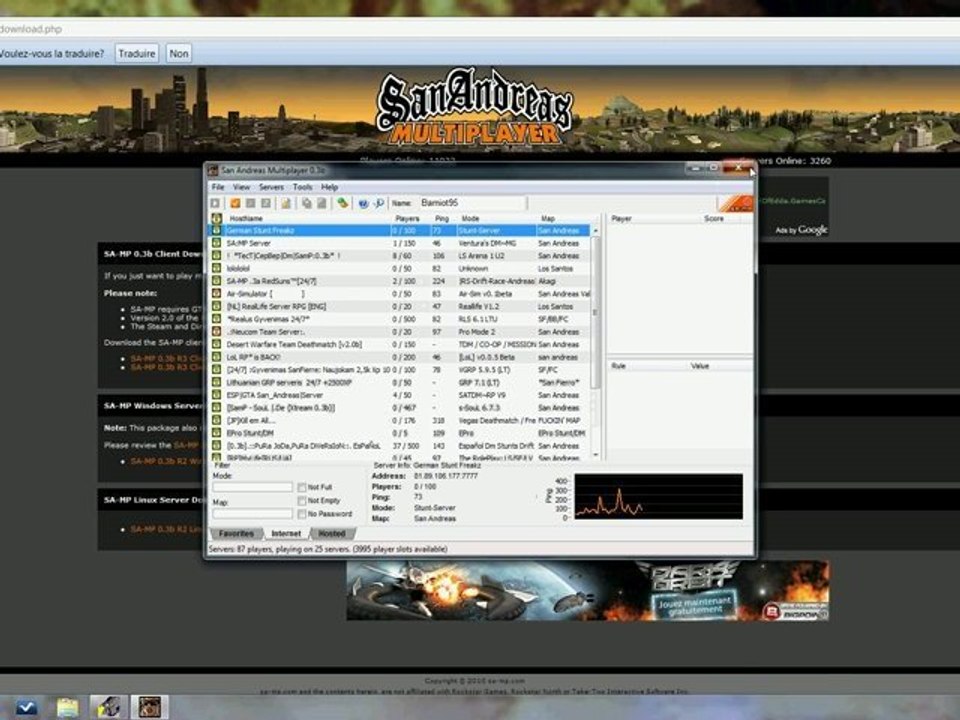Click the Copy Server Info toolbar icon
The image size is (960, 720).
coord(307,203)
